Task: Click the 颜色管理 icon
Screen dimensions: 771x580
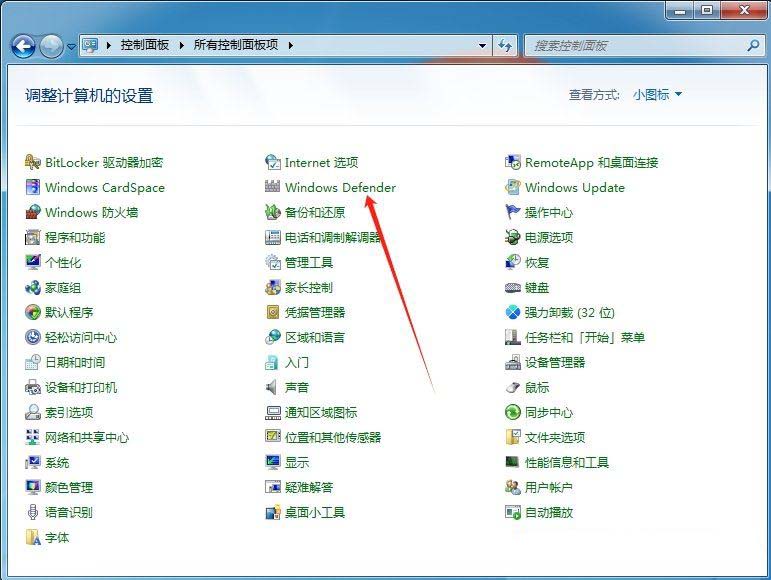Action: [x=32, y=488]
